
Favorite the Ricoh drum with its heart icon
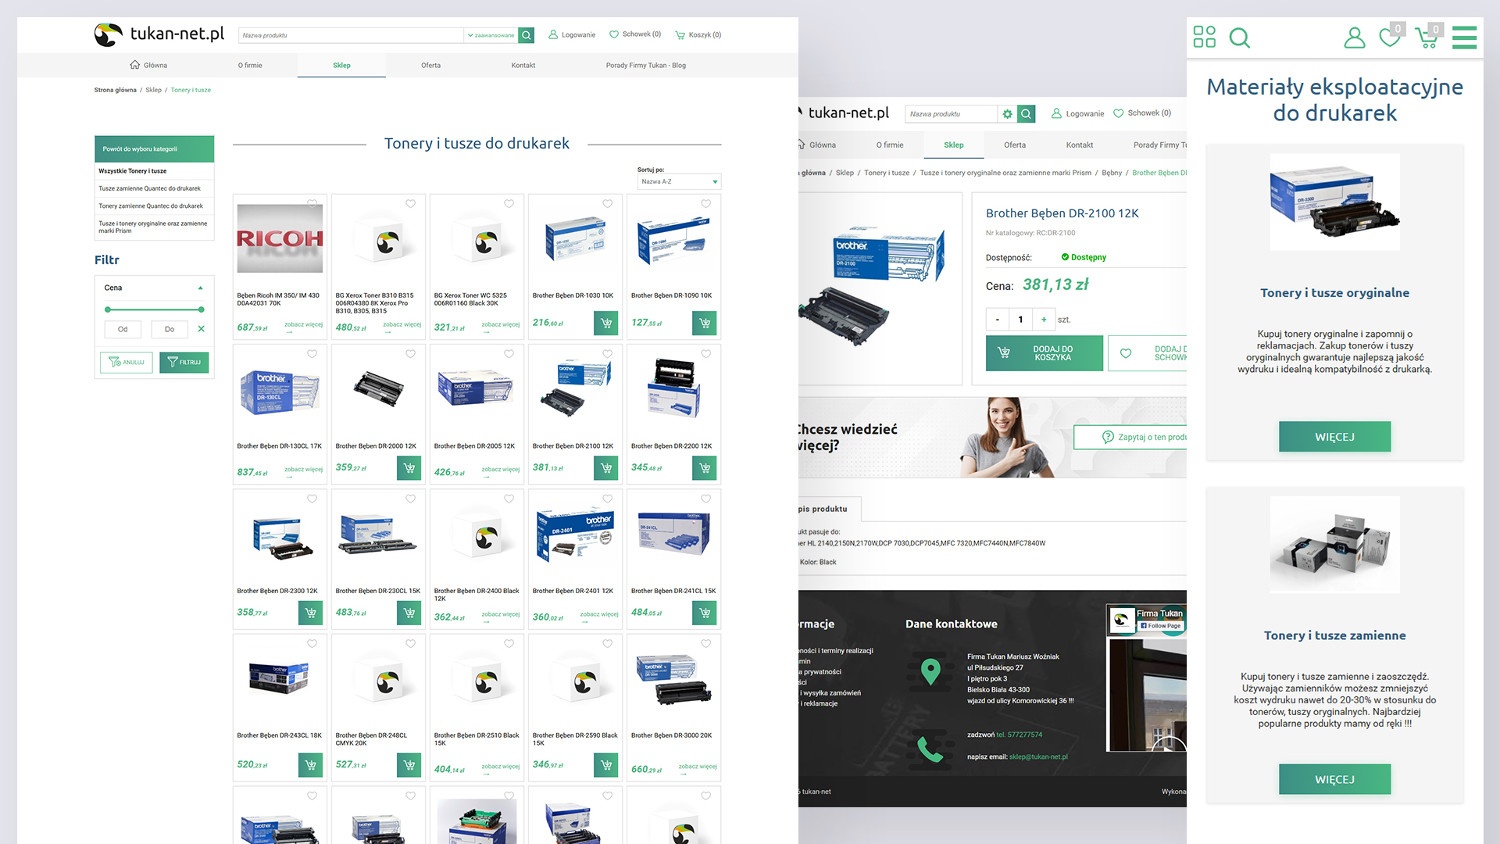point(312,204)
